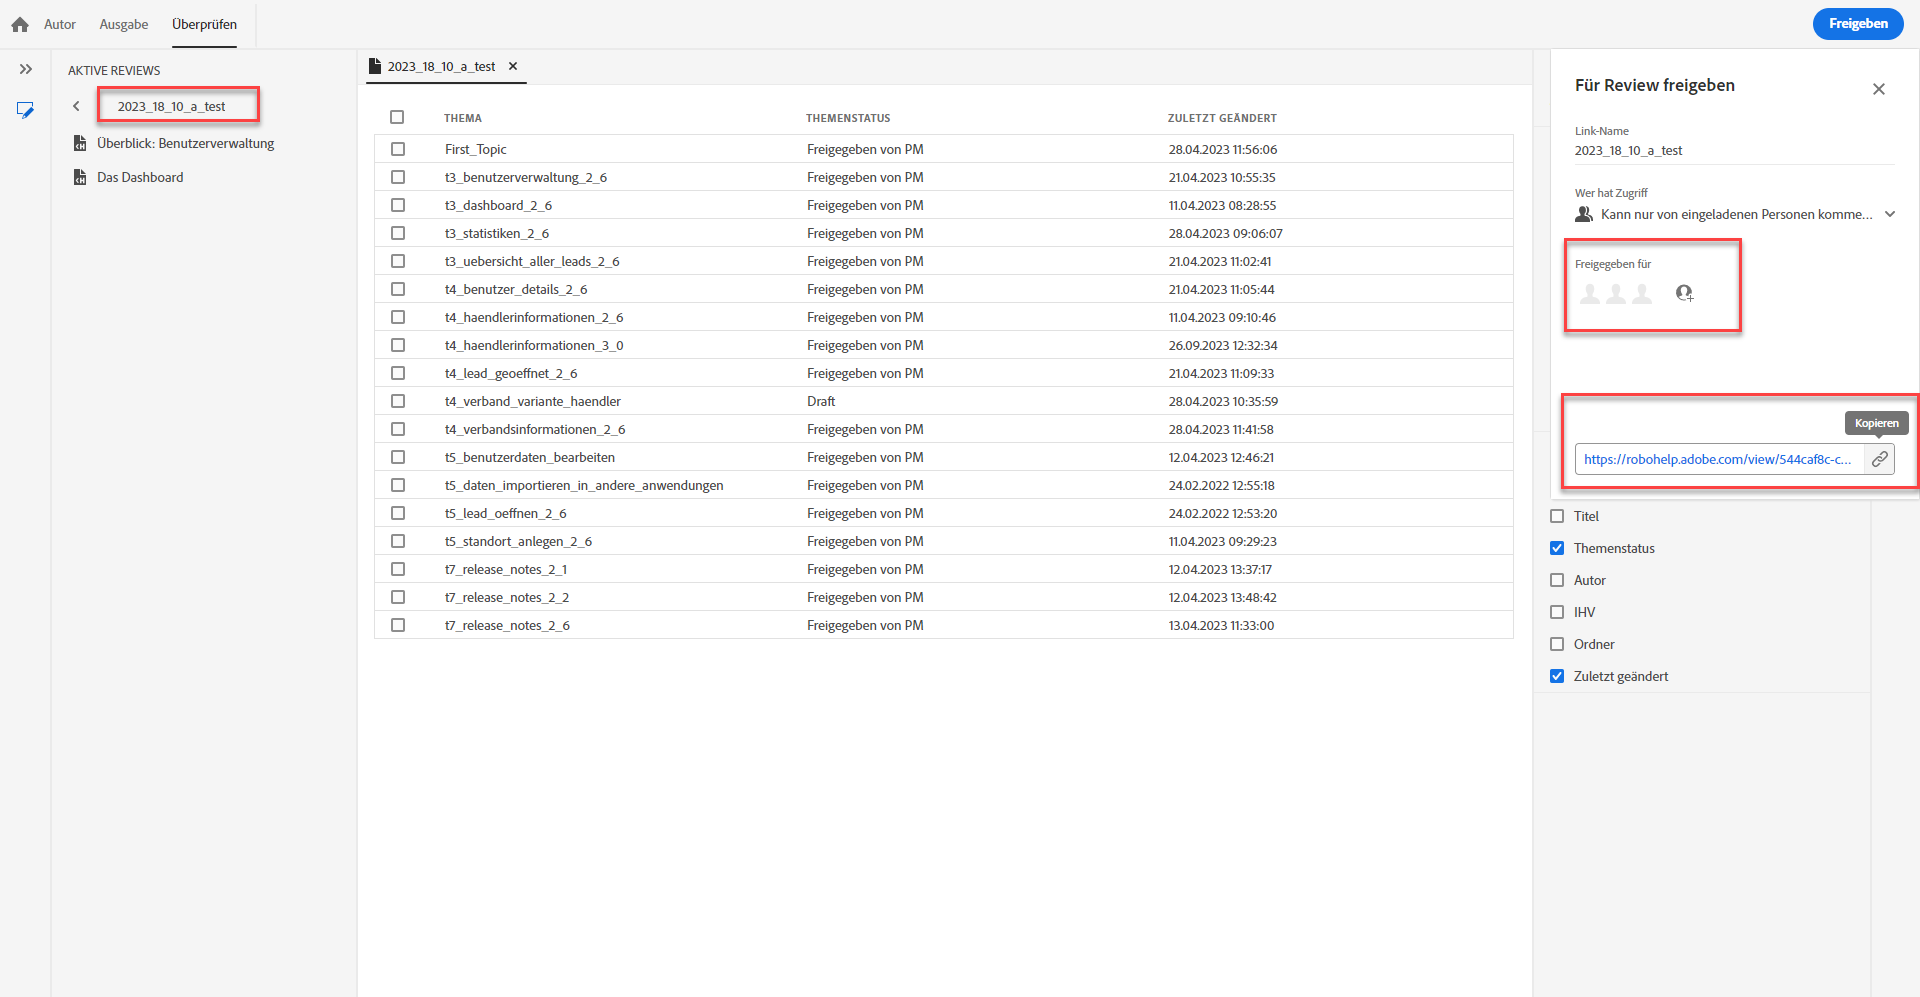Open the home icon in the top bar
Viewport: 1920px width, 997px height.
20,24
